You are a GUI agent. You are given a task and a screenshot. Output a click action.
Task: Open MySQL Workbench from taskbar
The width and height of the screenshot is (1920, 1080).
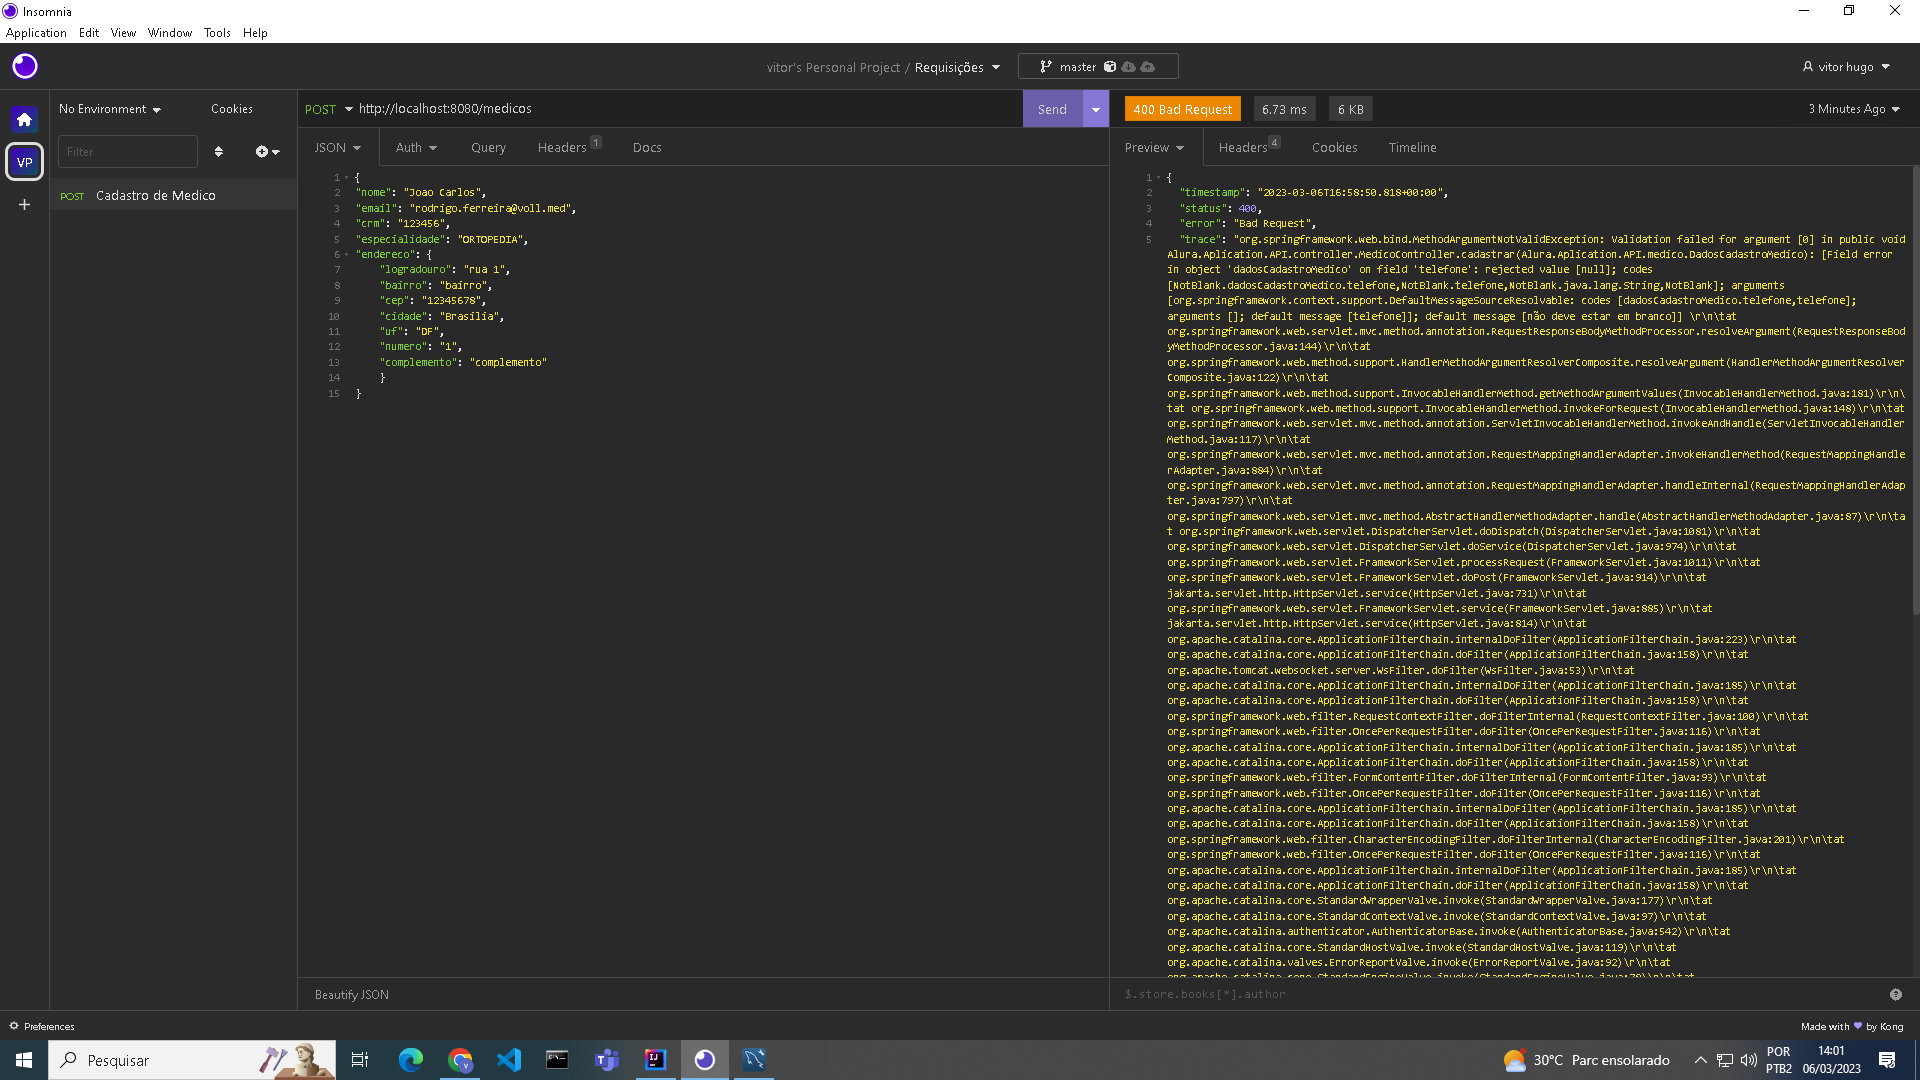point(754,1060)
